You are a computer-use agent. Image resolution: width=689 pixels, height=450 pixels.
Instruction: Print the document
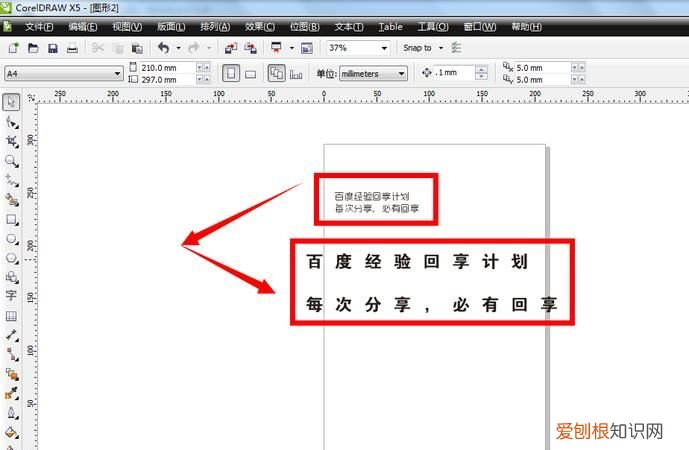[x=73, y=48]
